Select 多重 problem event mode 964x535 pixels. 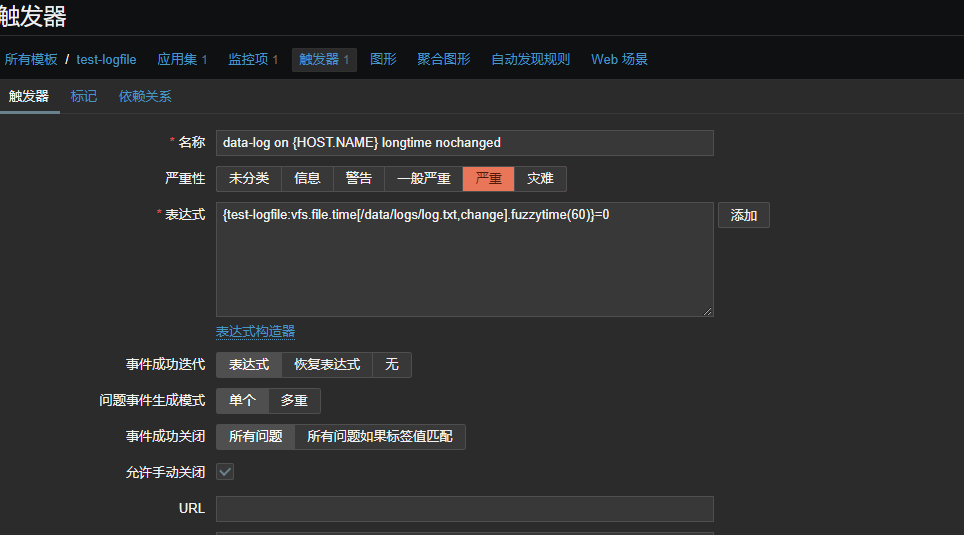(x=294, y=401)
